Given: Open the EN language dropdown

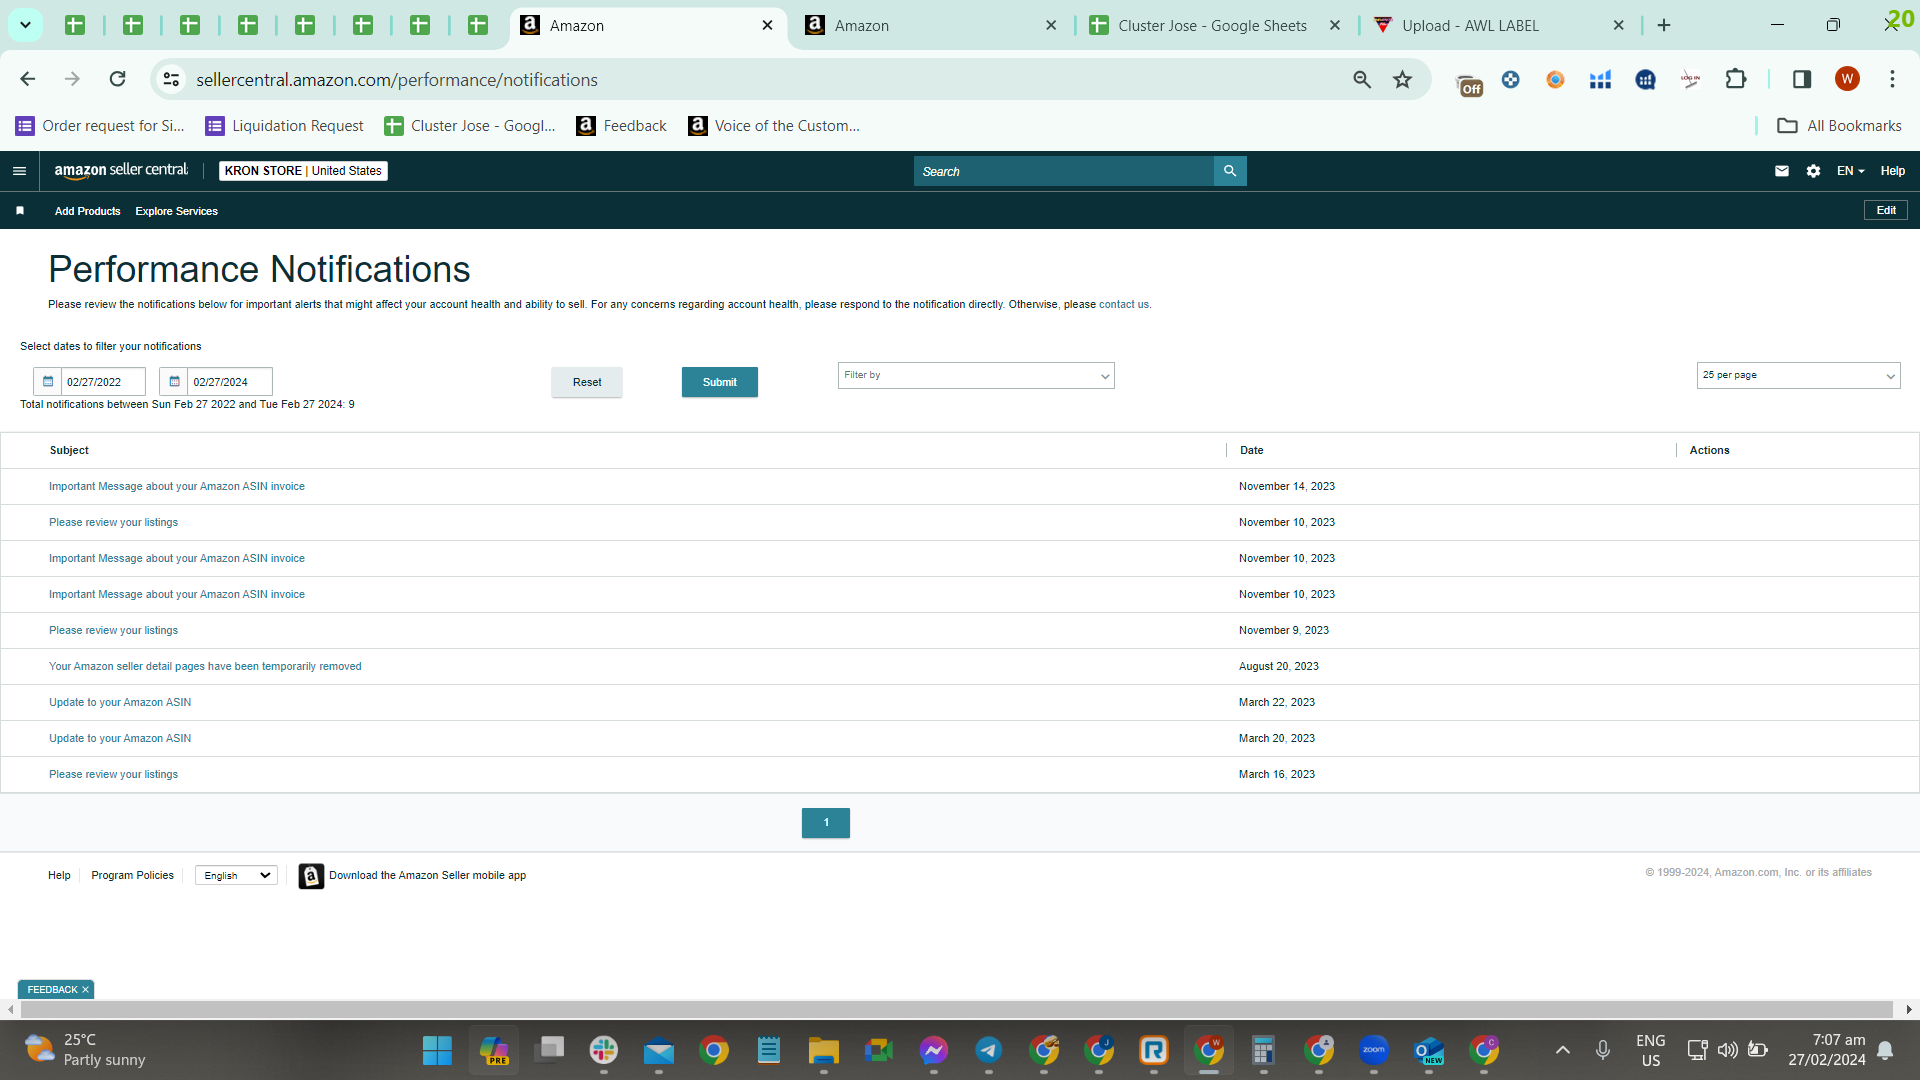Looking at the screenshot, I should tap(1850, 171).
